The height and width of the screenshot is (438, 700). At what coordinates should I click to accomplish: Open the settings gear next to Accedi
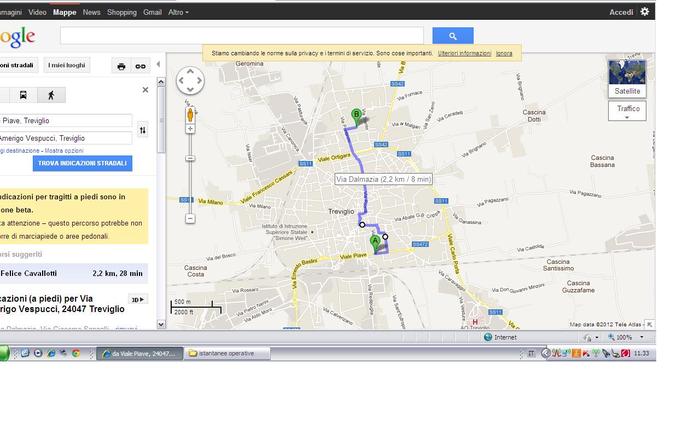point(645,12)
